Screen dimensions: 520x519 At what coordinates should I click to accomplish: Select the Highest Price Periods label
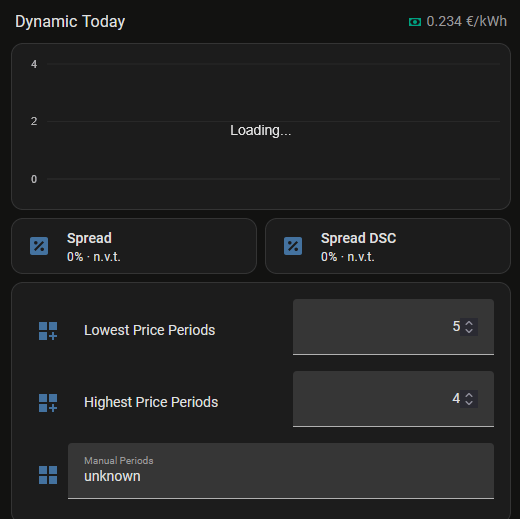pyautogui.click(x=151, y=402)
